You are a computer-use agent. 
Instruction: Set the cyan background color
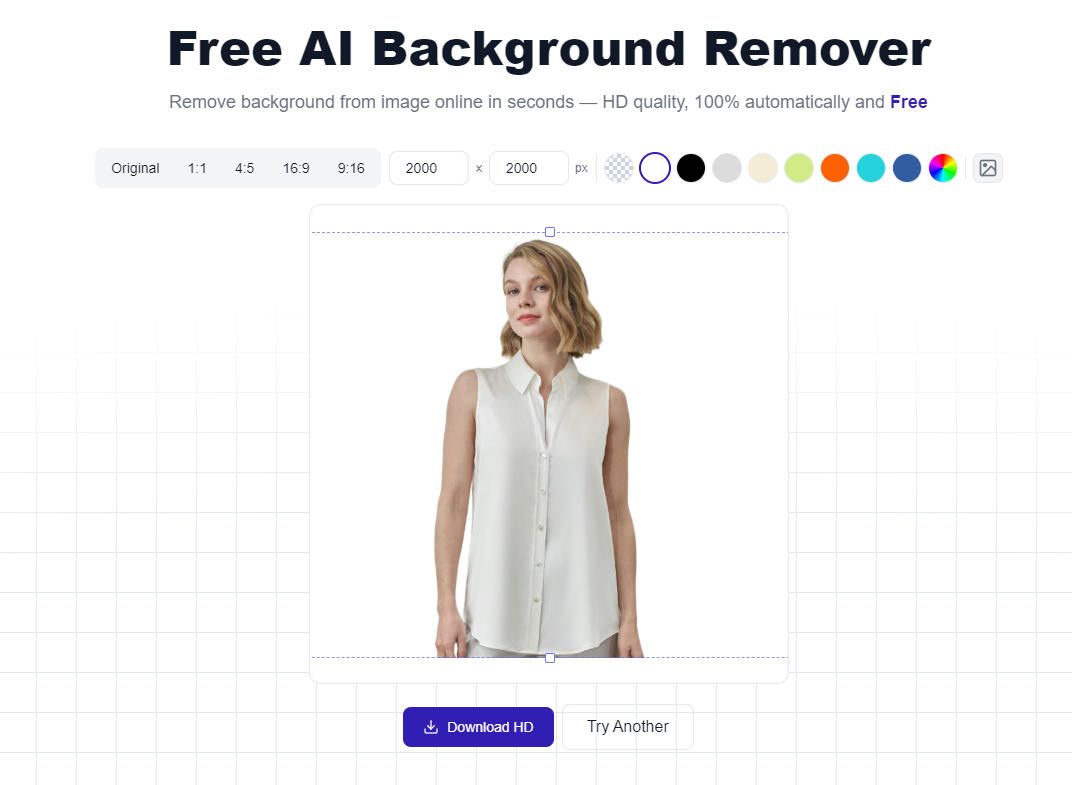click(x=871, y=168)
